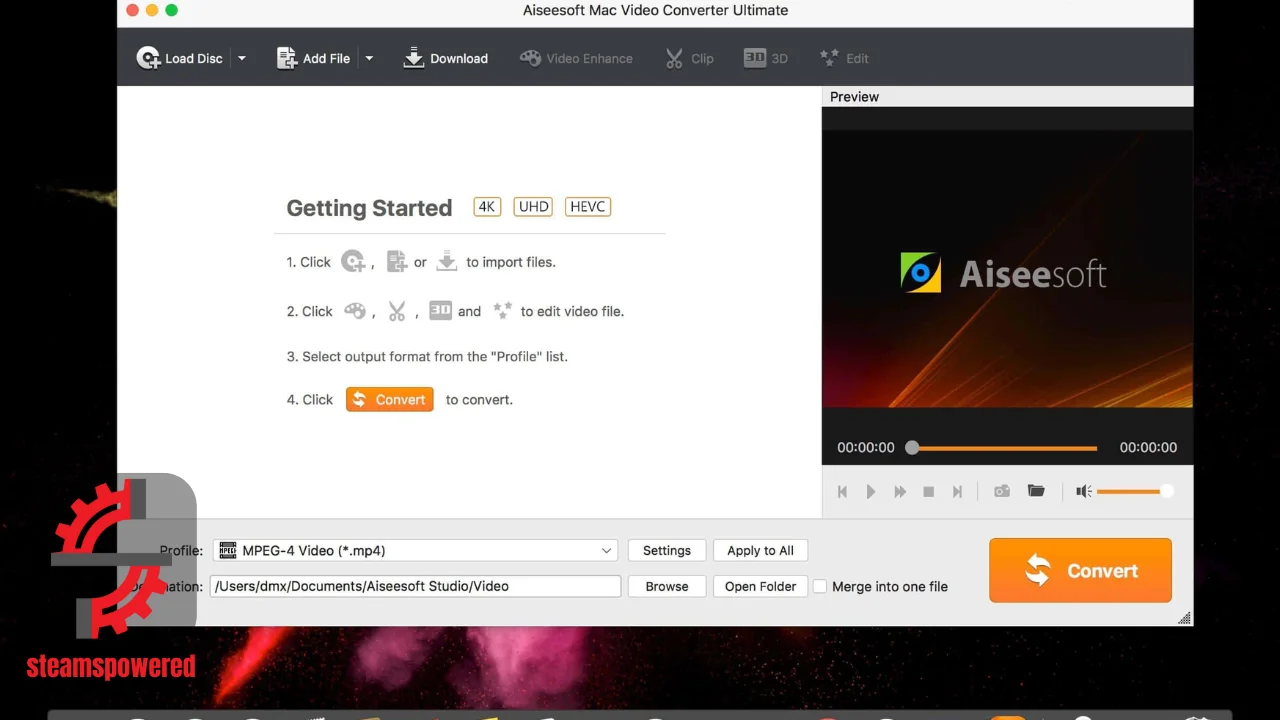Open the Profile format dropdown
Image resolution: width=1280 pixels, height=720 pixels.
point(416,550)
